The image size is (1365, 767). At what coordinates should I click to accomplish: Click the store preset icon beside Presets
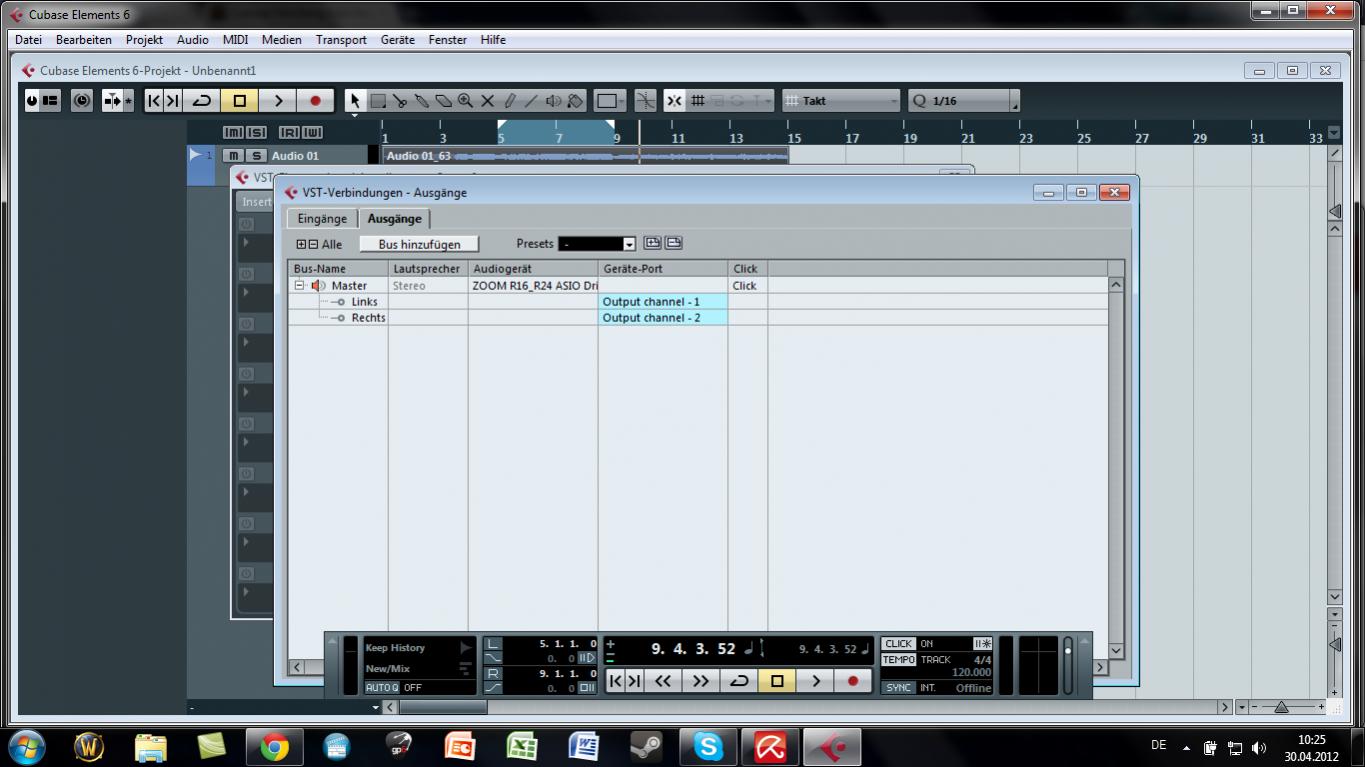coord(652,243)
